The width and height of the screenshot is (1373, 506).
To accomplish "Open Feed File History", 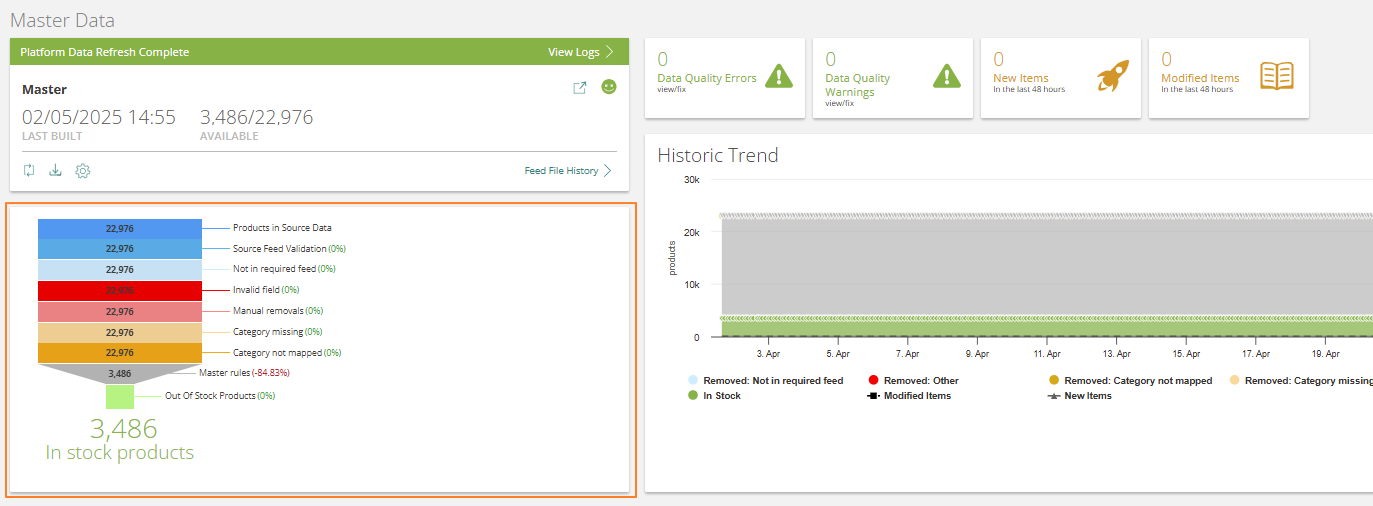I will (568, 171).
